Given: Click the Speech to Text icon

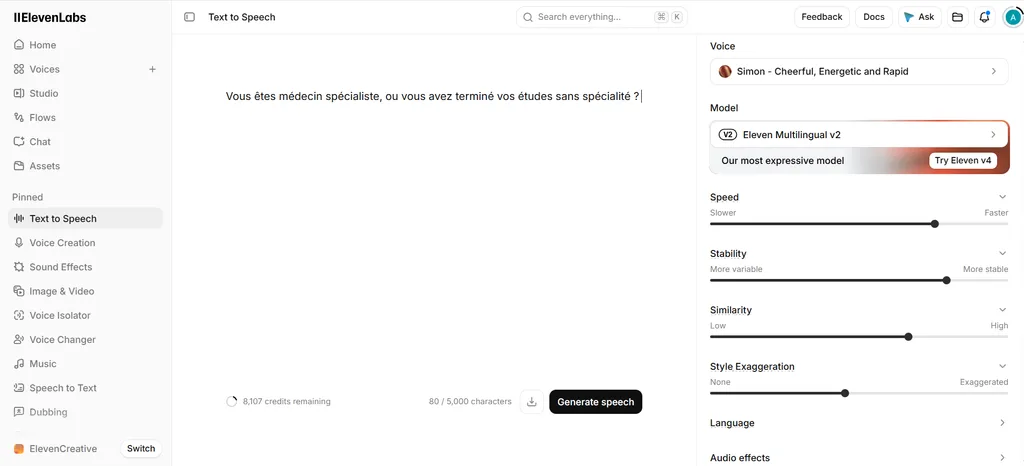Looking at the screenshot, I should point(19,388).
